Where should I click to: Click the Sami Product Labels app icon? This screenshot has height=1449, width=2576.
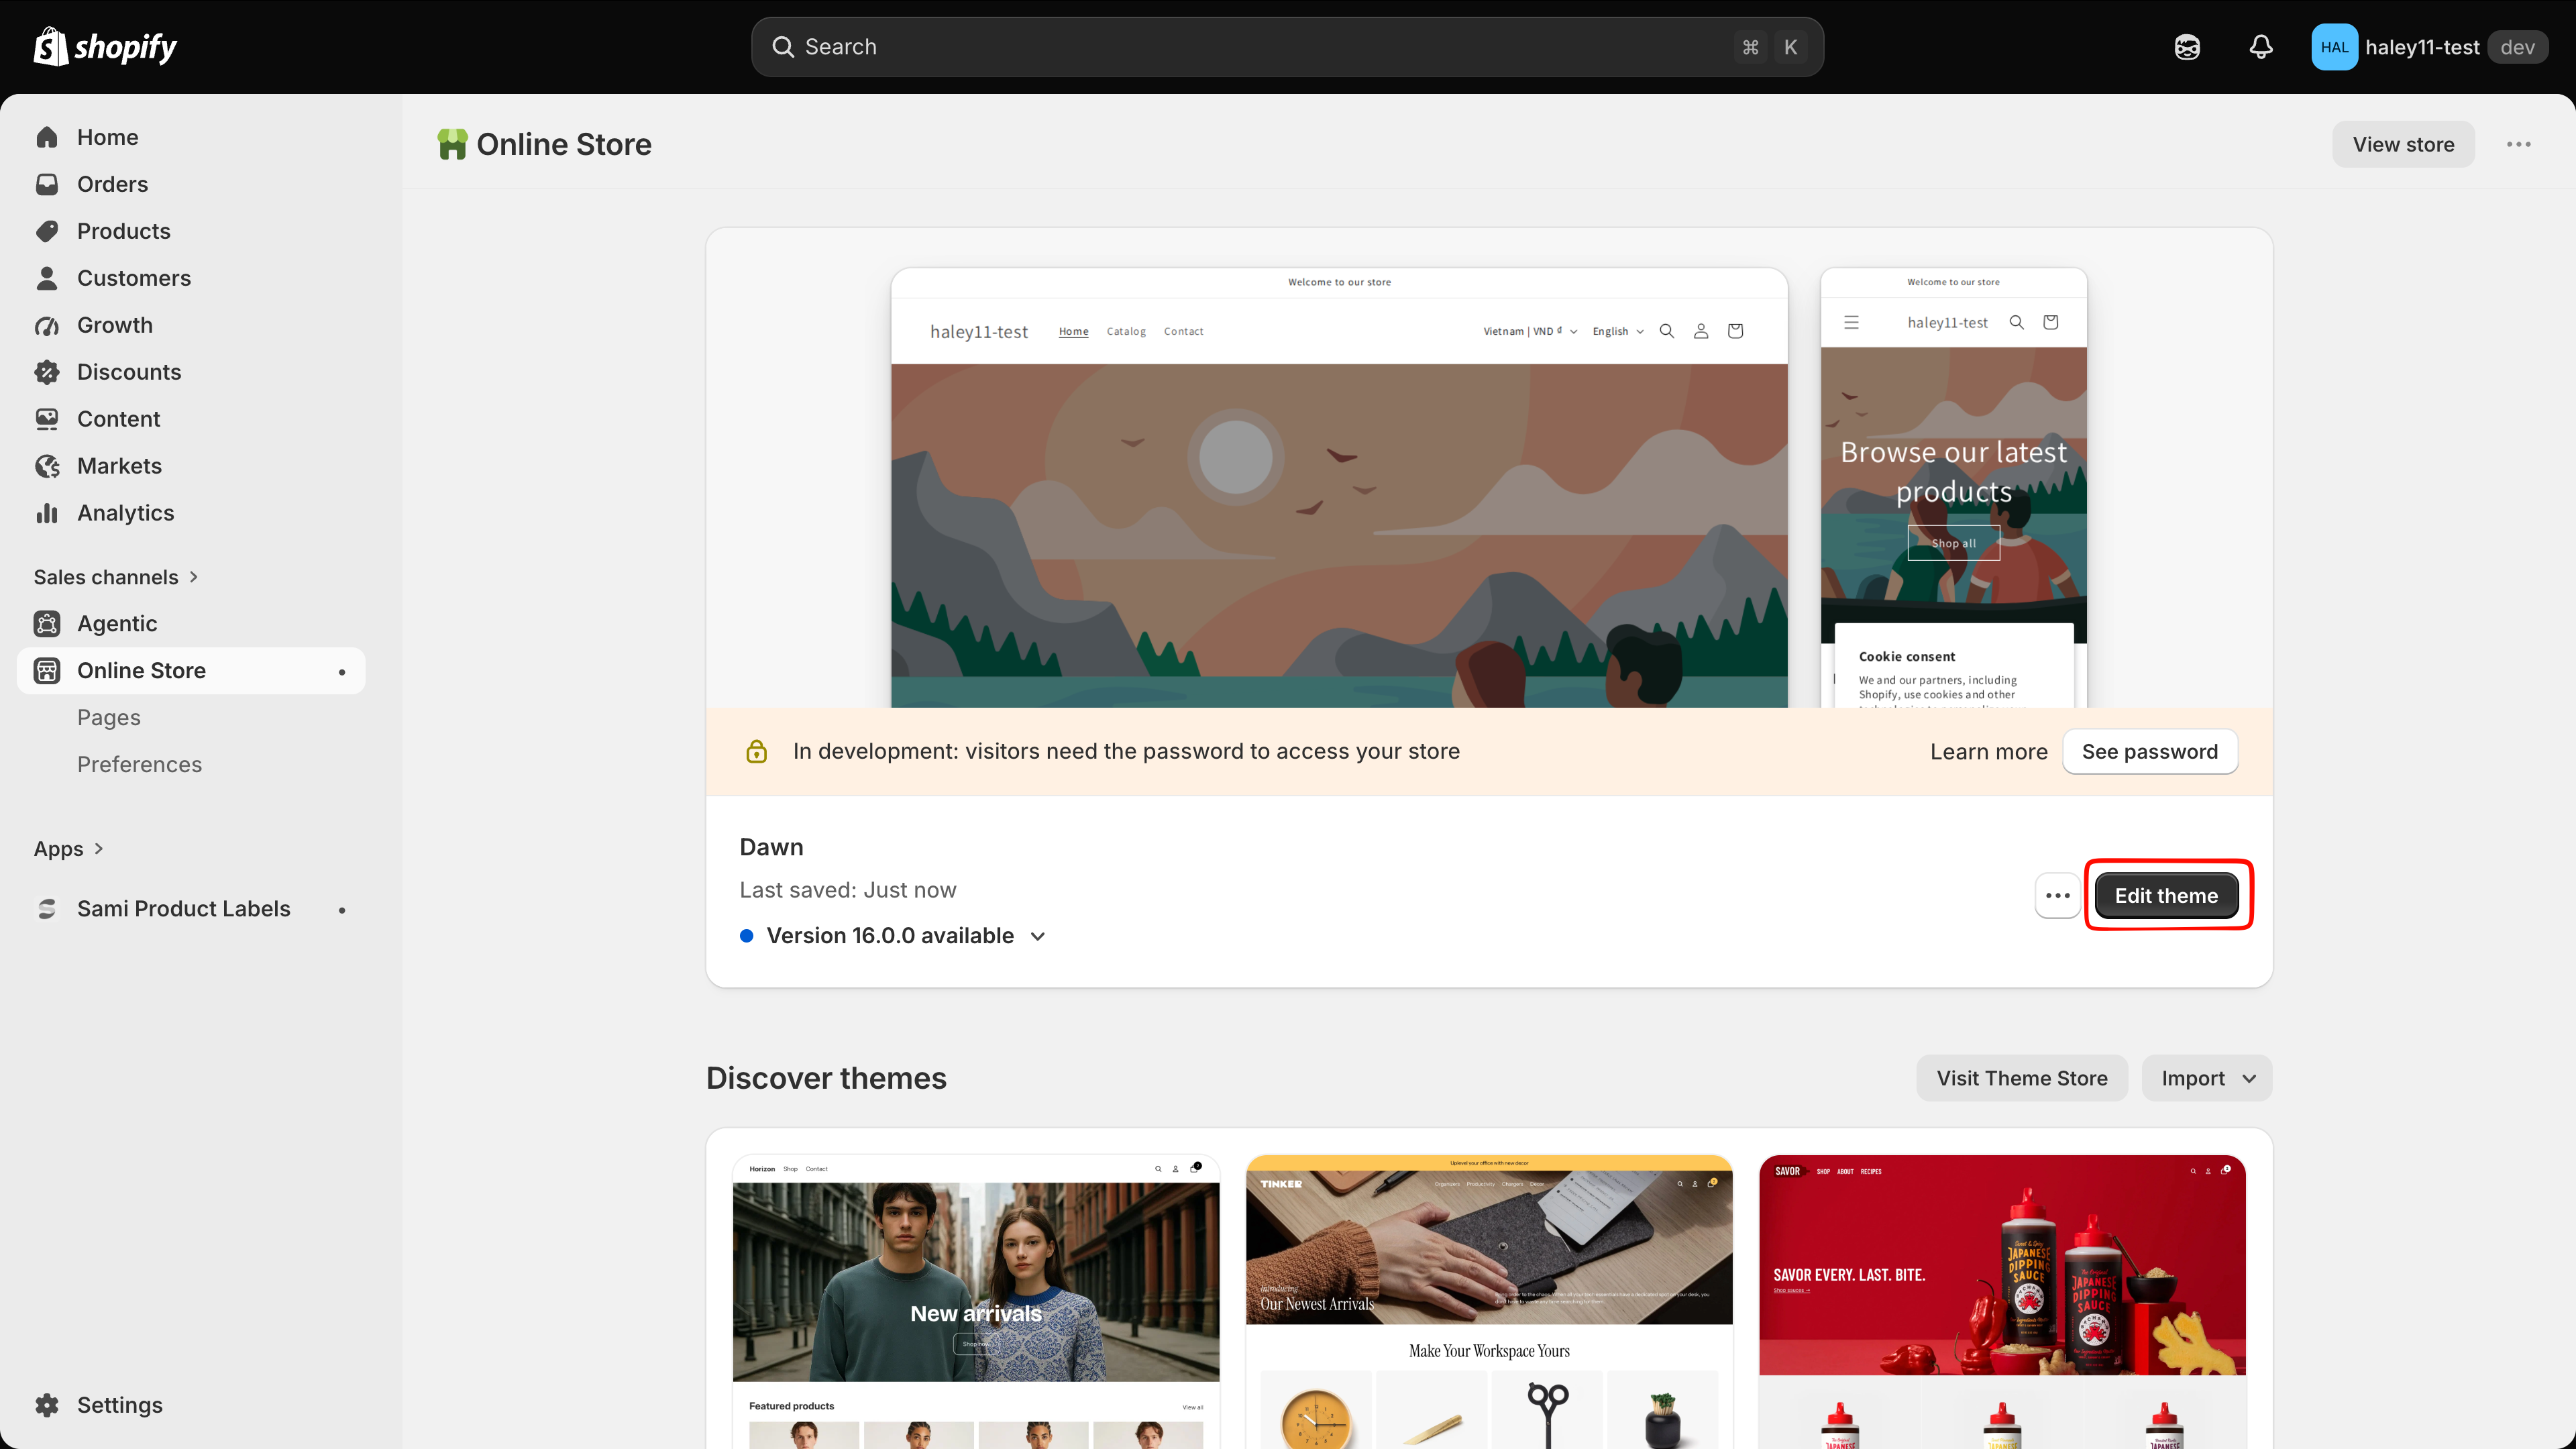[x=47, y=909]
